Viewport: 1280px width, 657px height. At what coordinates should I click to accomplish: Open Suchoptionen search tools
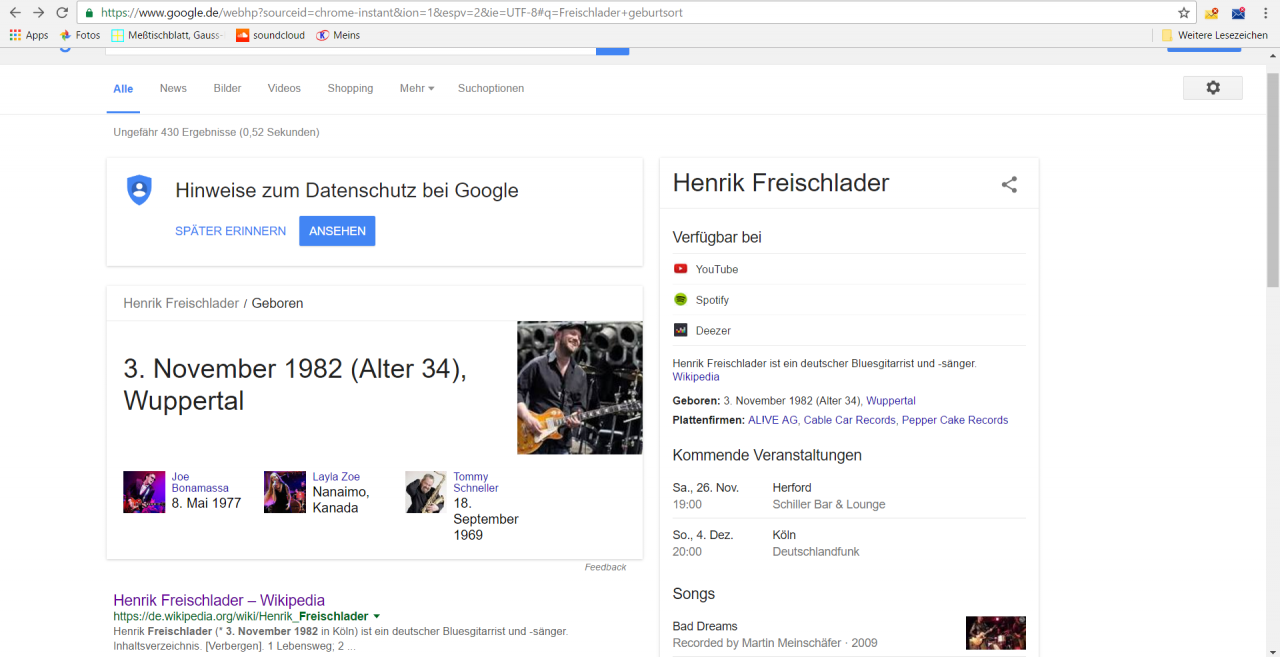pyautogui.click(x=491, y=88)
